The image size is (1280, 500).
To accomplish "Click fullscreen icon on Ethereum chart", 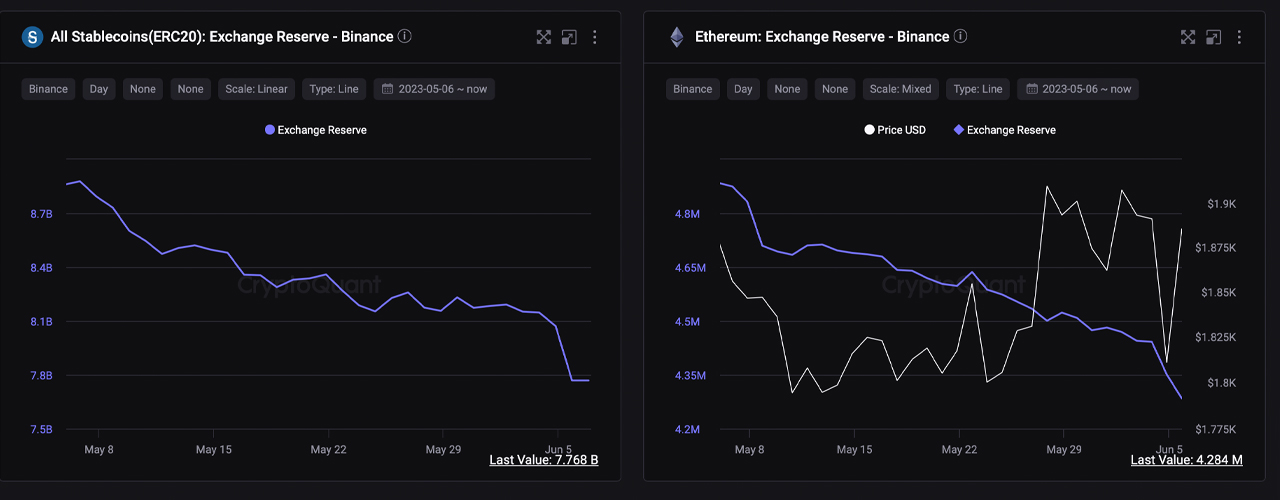I will tap(1188, 37).
